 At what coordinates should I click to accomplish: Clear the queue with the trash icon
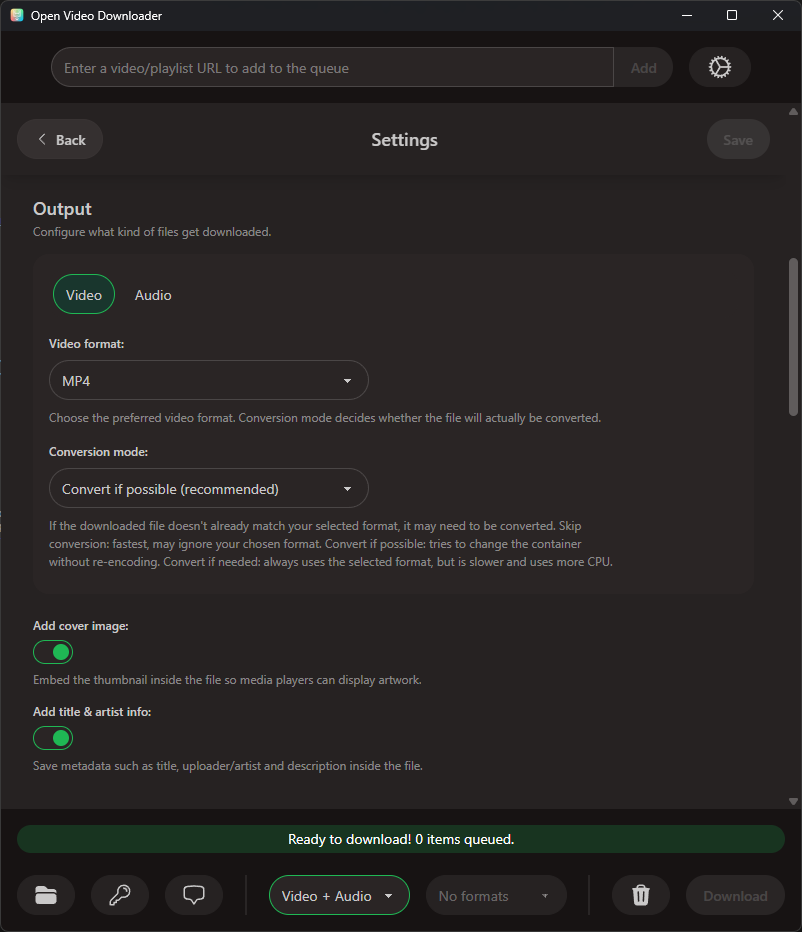(640, 895)
